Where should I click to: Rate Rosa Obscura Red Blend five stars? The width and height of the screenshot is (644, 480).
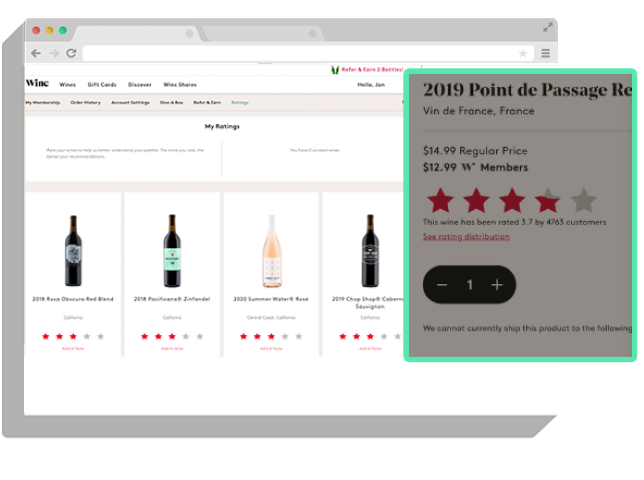101,337
